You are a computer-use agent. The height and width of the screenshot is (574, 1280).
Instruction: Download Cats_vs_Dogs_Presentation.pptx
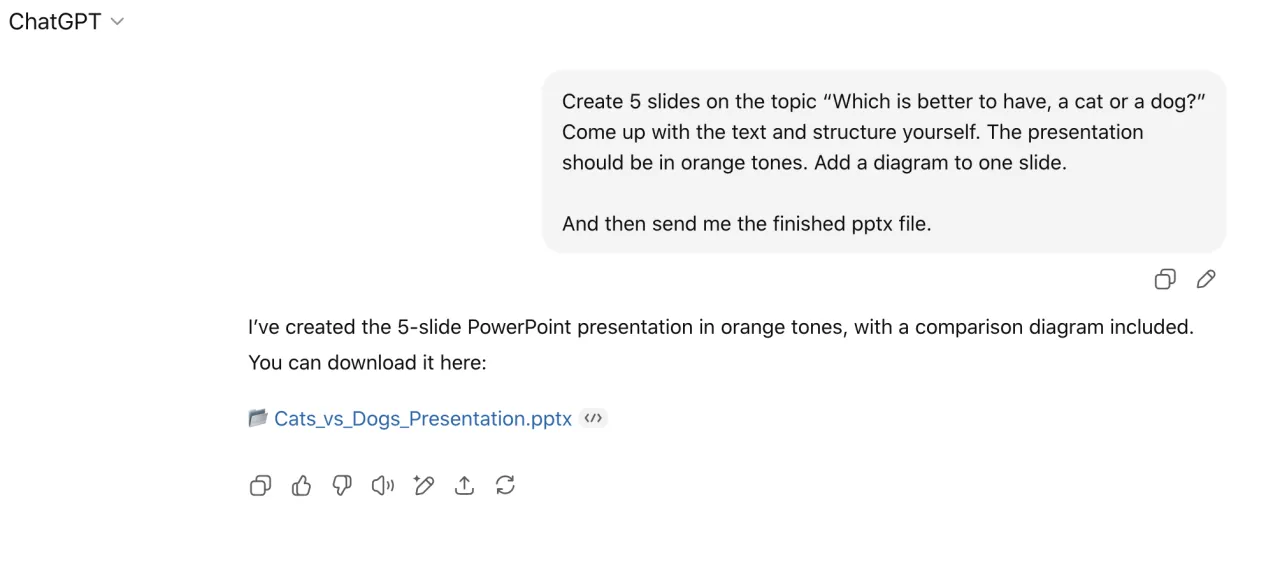click(423, 419)
